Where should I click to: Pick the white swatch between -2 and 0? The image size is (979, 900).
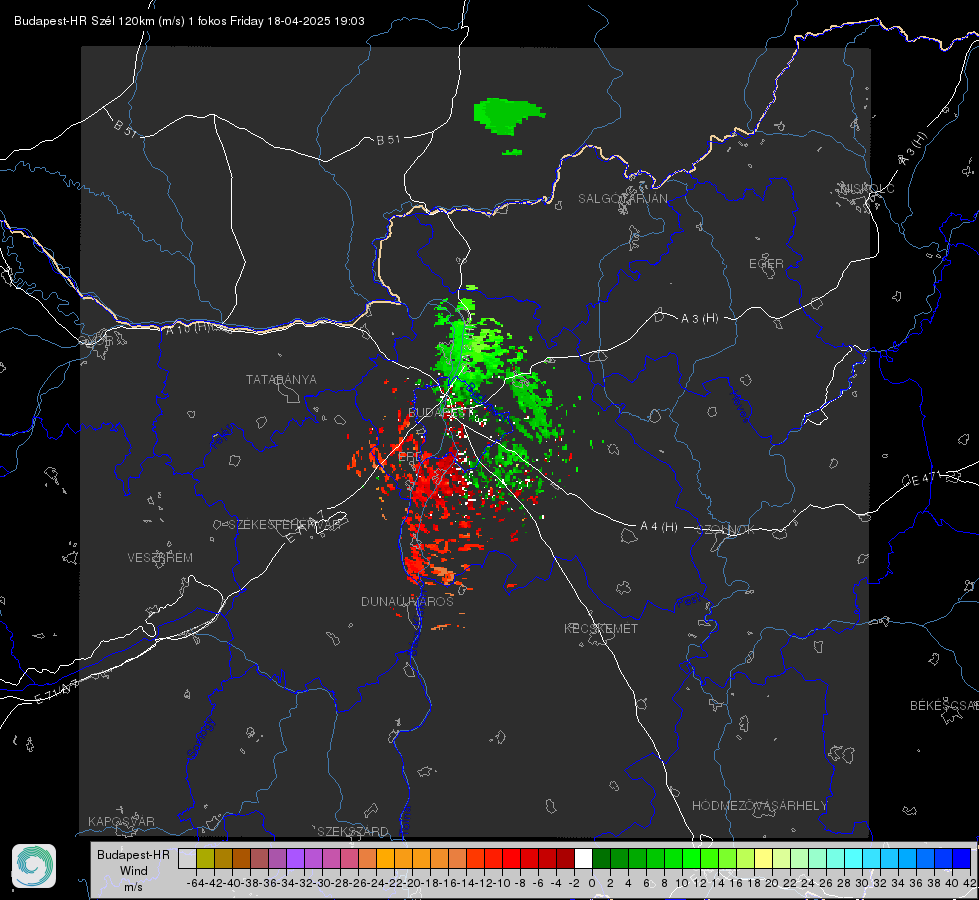pos(583,858)
